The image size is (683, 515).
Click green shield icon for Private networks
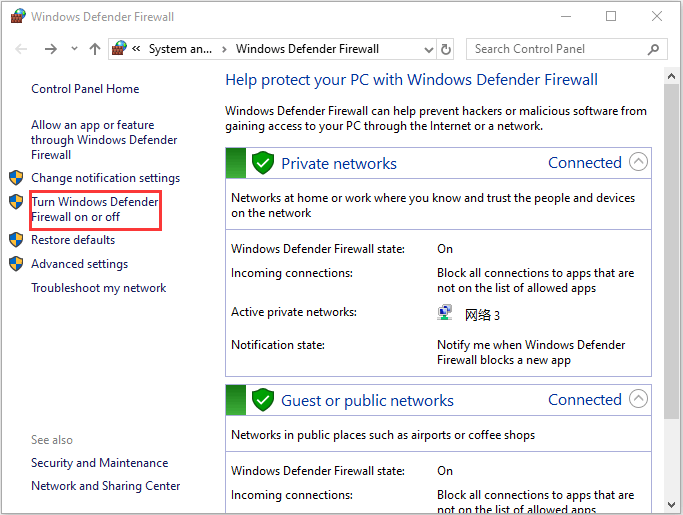[x=263, y=163]
